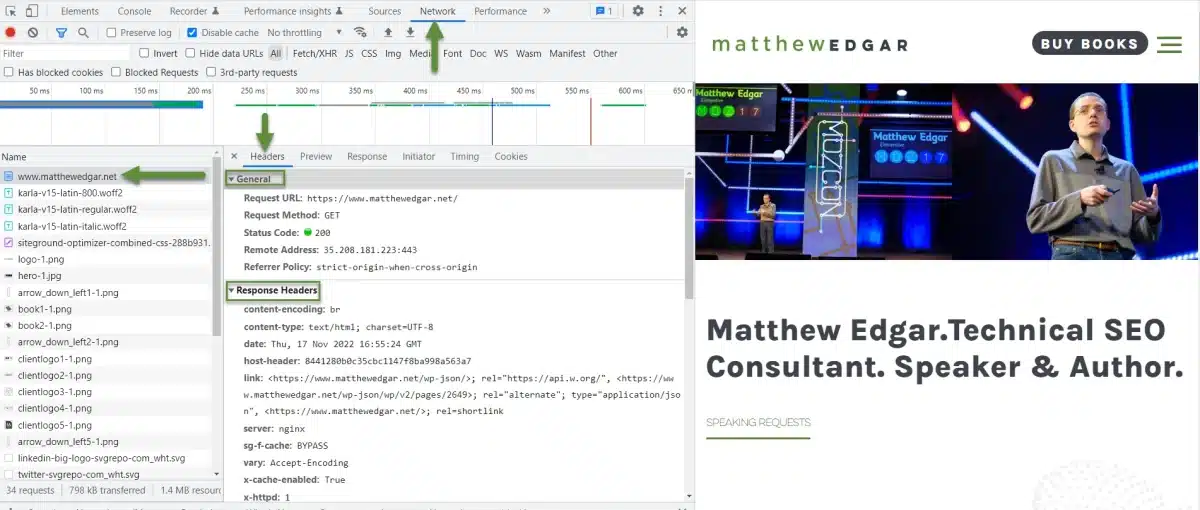Toggle the network filter funnel icon
This screenshot has height=510, width=1200.
(61, 32)
